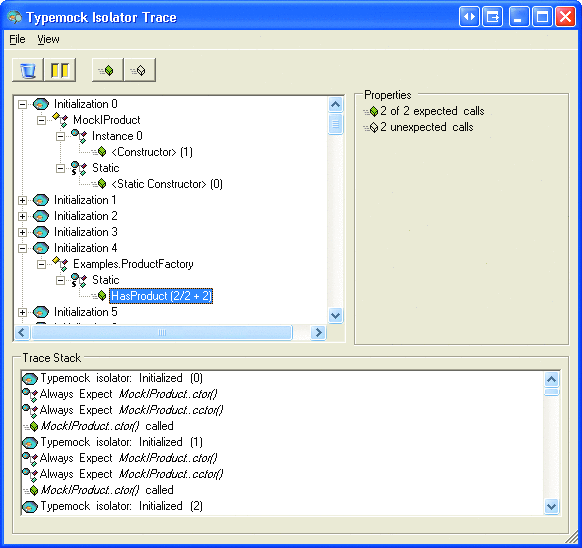The image size is (582, 548).
Task: Expand the Initialization 1 tree node
Action: (x=22, y=200)
